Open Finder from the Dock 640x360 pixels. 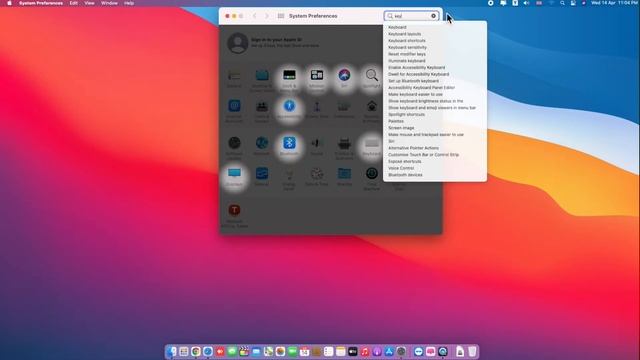[x=171, y=351]
